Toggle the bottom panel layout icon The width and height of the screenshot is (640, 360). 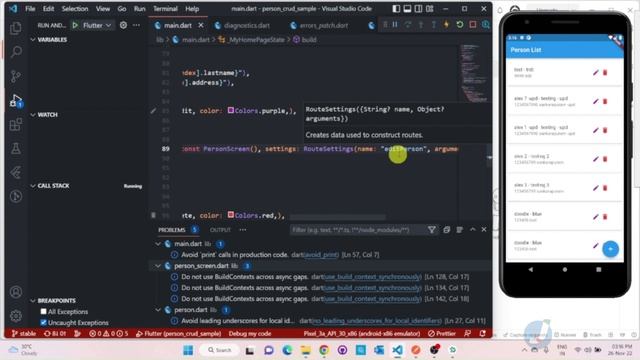click(x=407, y=9)
